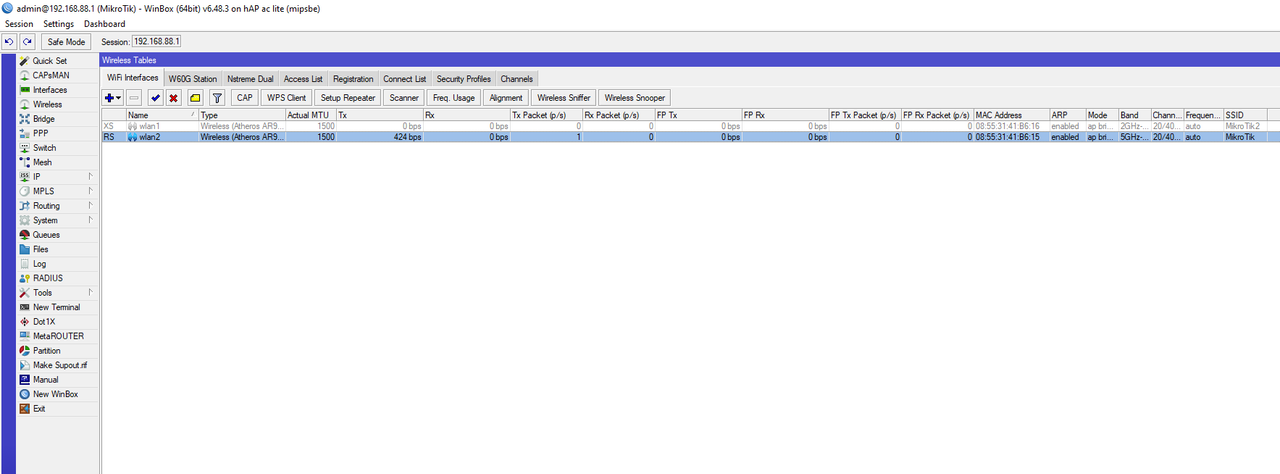The width and height of the screenshot is (1280, 474).
Task: Toggle the Safe Mode button
Action: pos(67,42)
